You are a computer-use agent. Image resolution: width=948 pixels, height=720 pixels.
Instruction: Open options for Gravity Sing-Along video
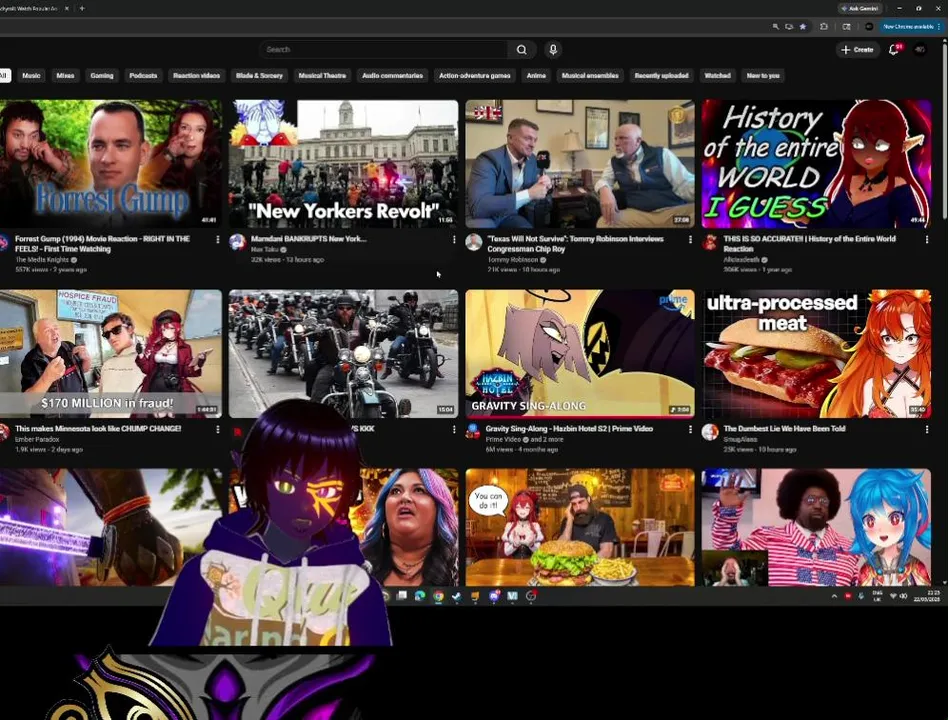click(x=690, y=429)
